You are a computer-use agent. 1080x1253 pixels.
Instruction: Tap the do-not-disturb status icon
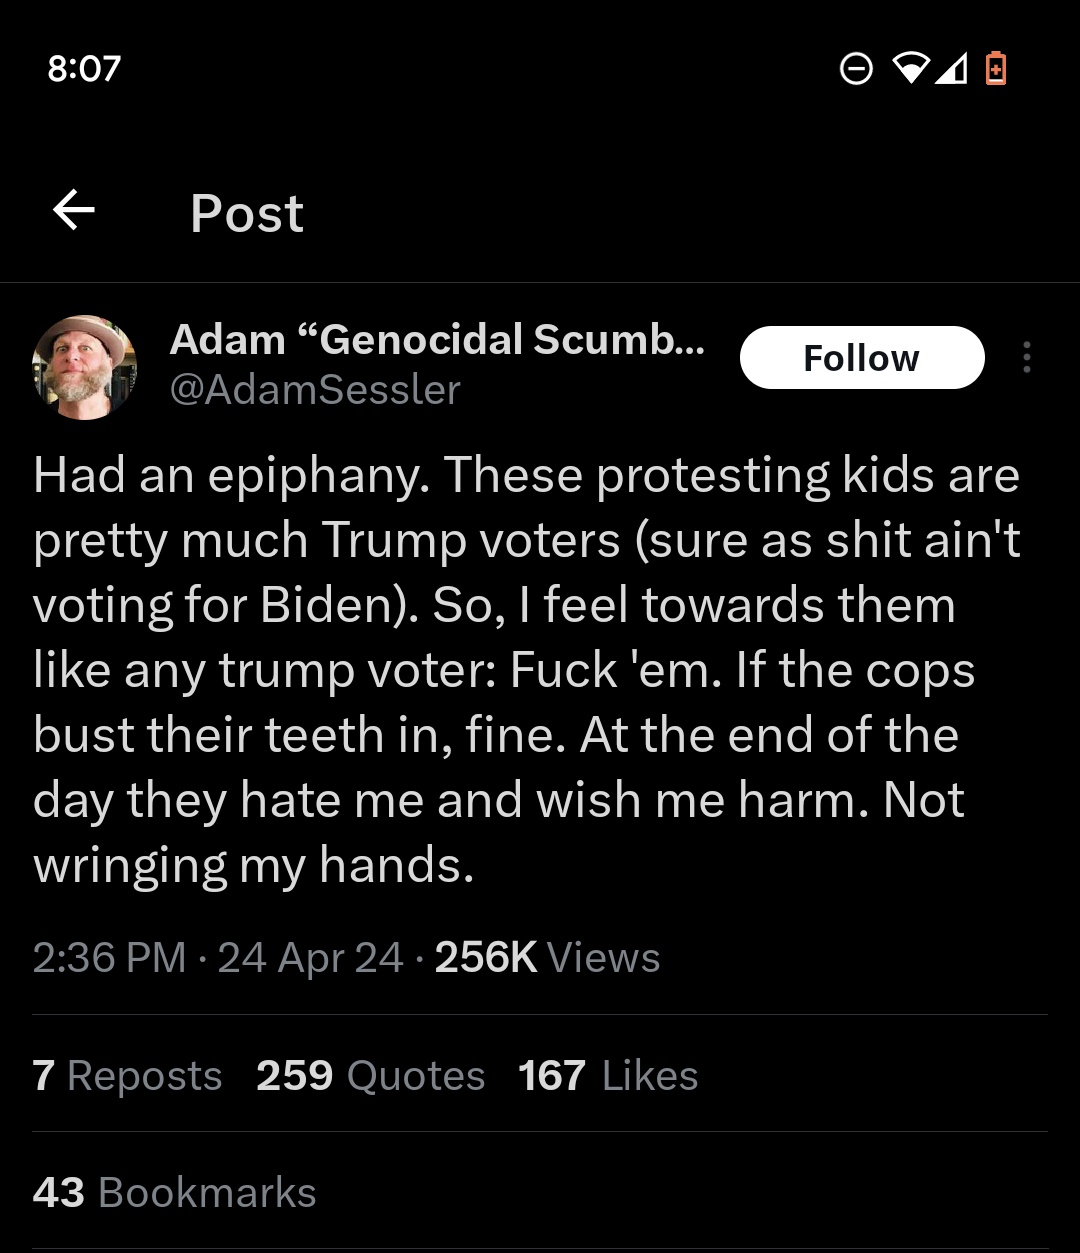tap(856, 68)
